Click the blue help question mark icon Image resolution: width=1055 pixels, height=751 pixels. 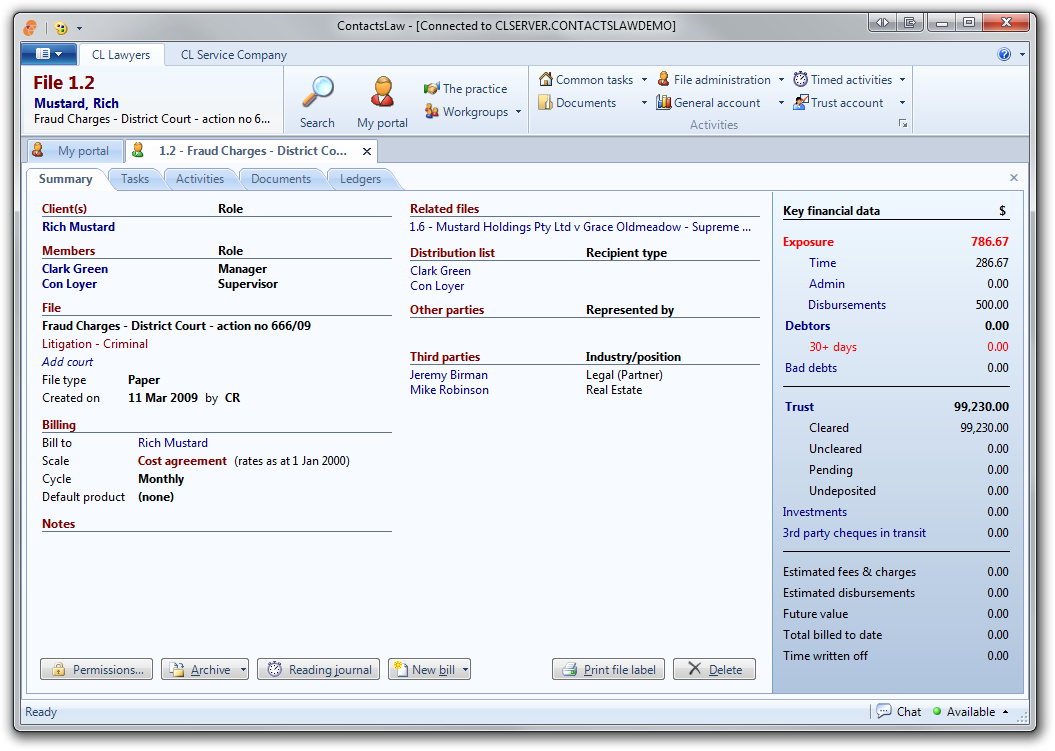click(x=1004, y=55)
